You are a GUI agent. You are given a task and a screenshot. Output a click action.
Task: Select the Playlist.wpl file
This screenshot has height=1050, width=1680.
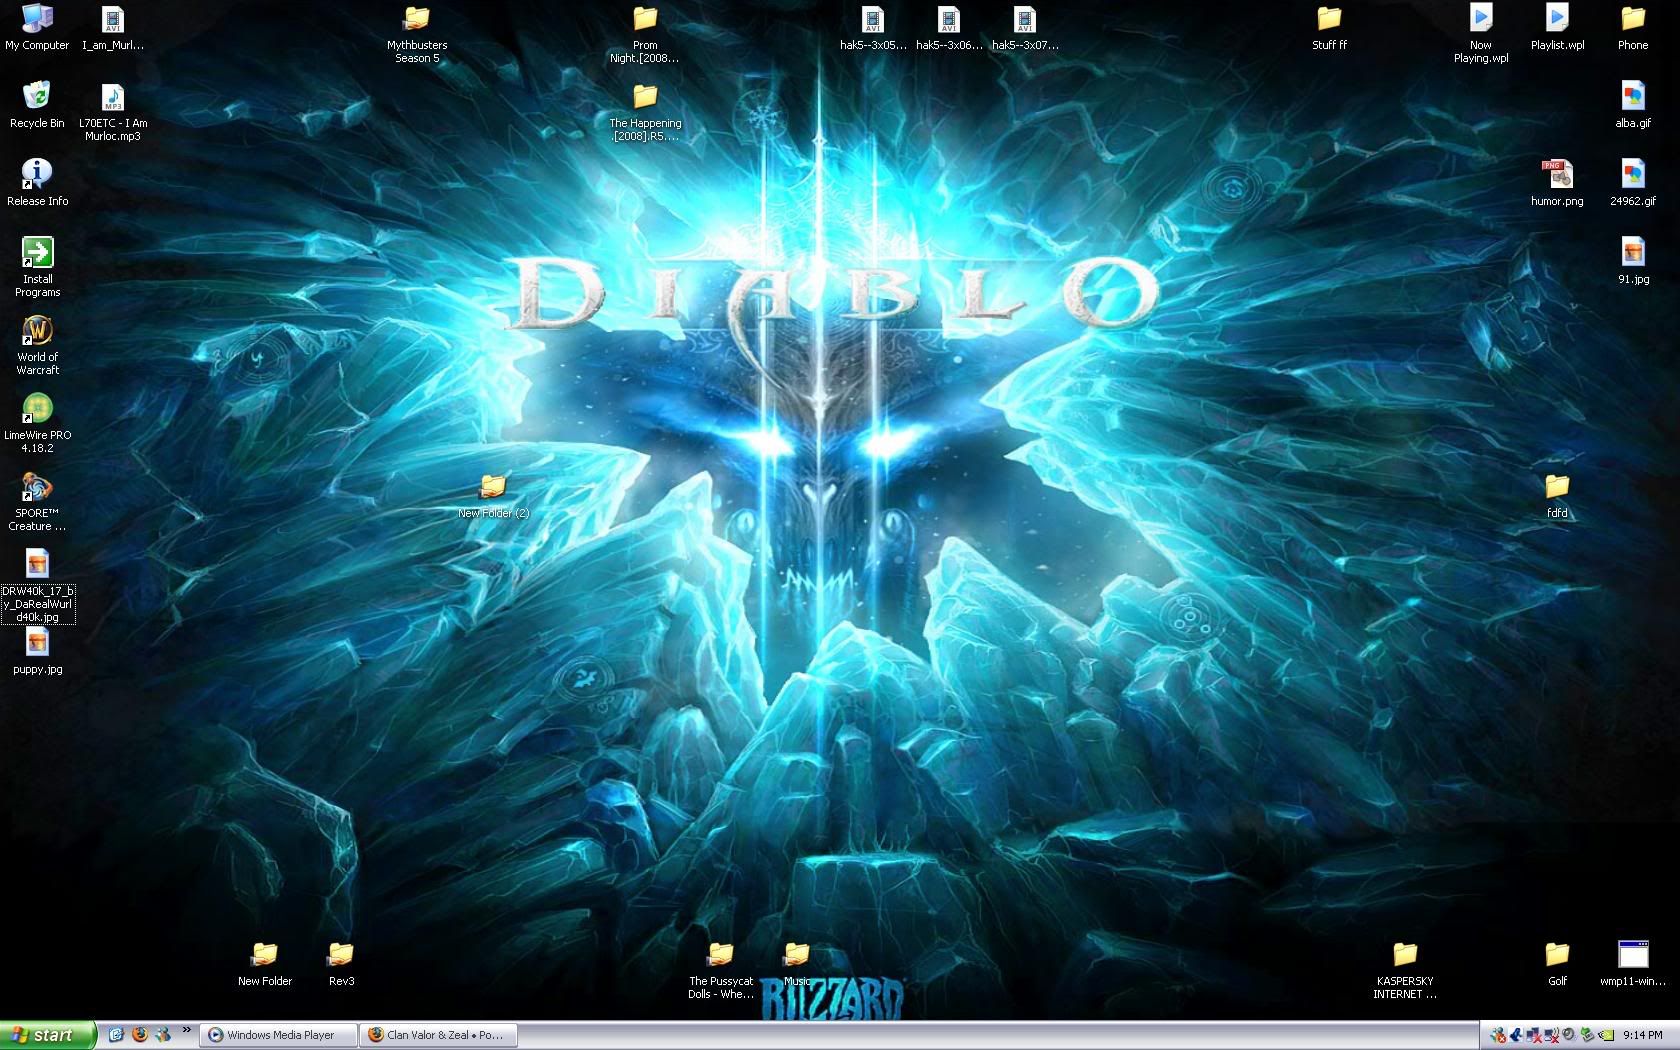pyautogui.click(x=1557, y=27)
